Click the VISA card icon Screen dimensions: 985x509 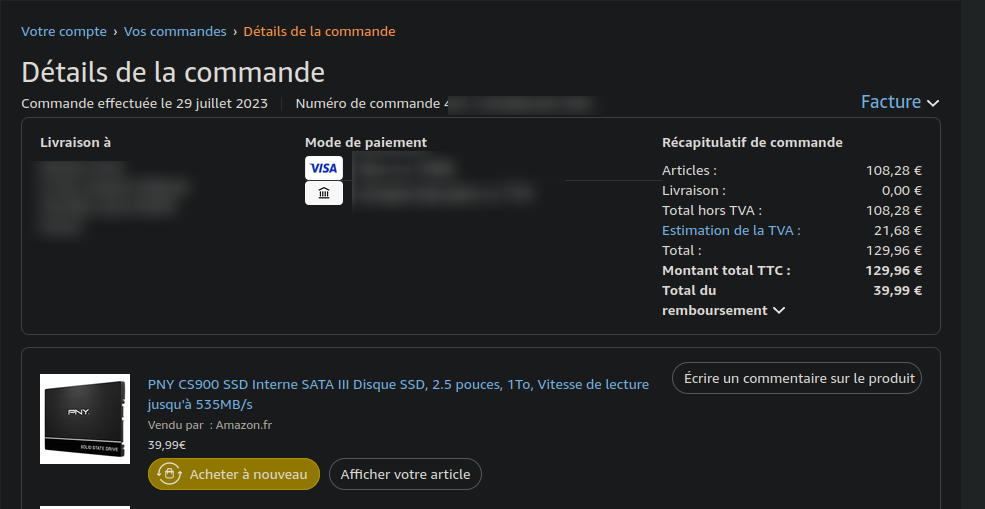pos(324,168)
